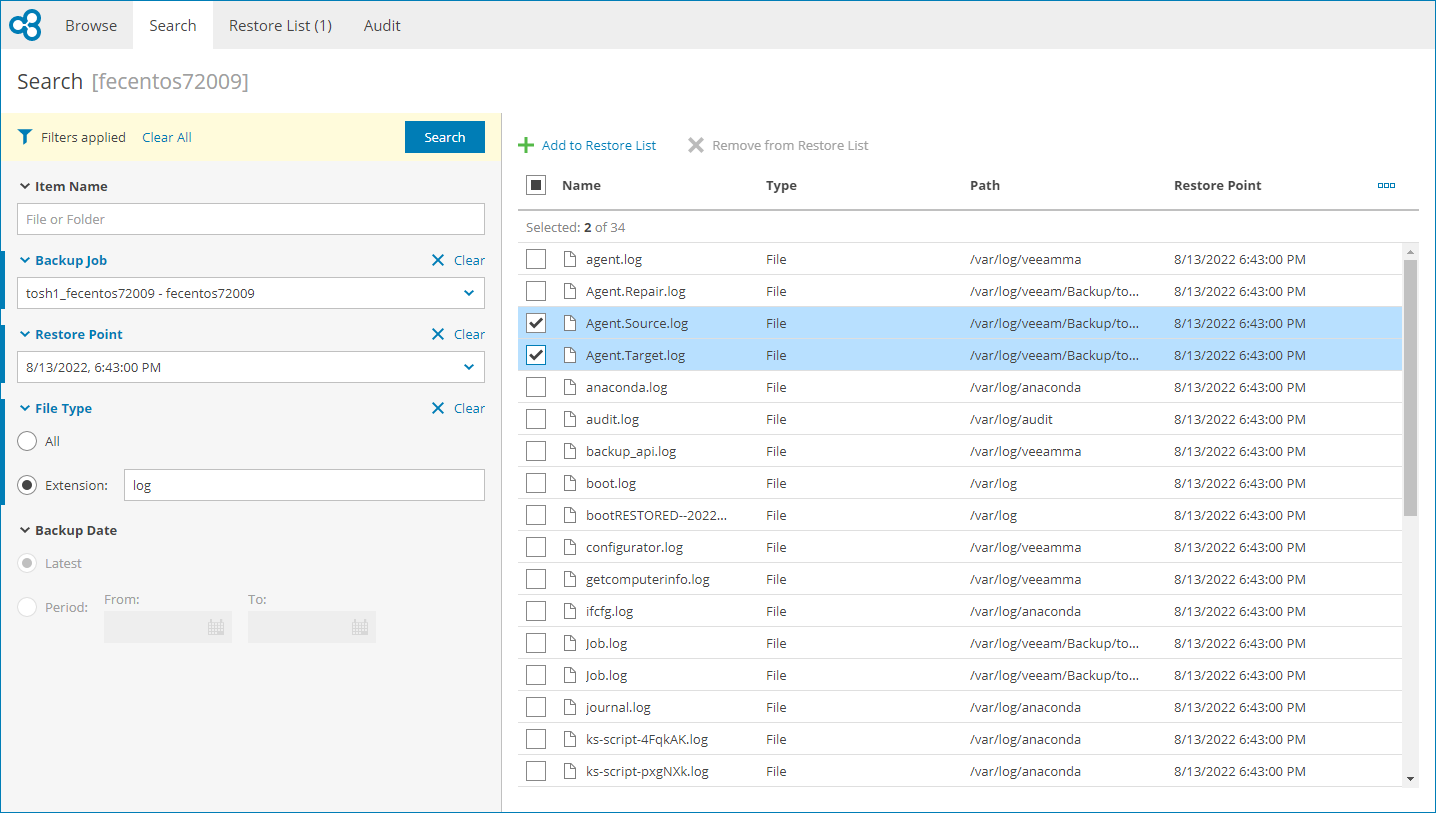Switch to the Browse tab
Viewport: 1436px width, 813px height.
point(90,25)
